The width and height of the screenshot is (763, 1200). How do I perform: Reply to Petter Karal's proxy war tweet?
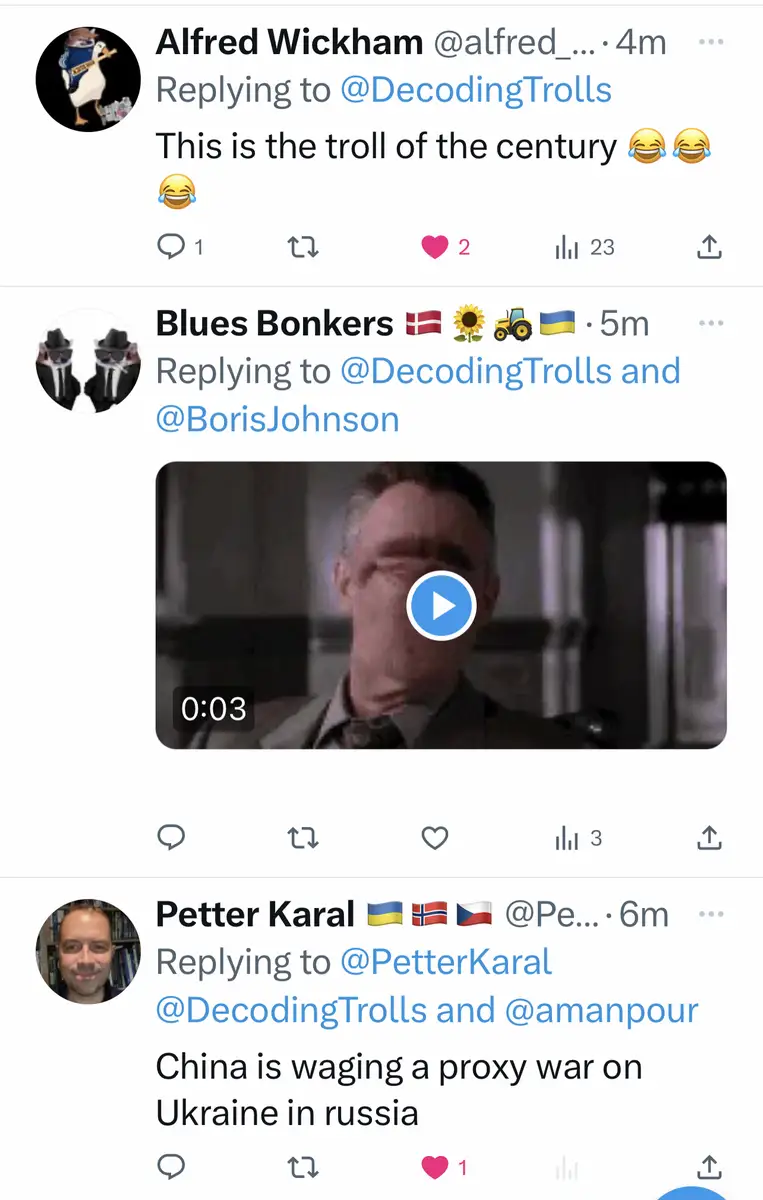point(173,1166)
